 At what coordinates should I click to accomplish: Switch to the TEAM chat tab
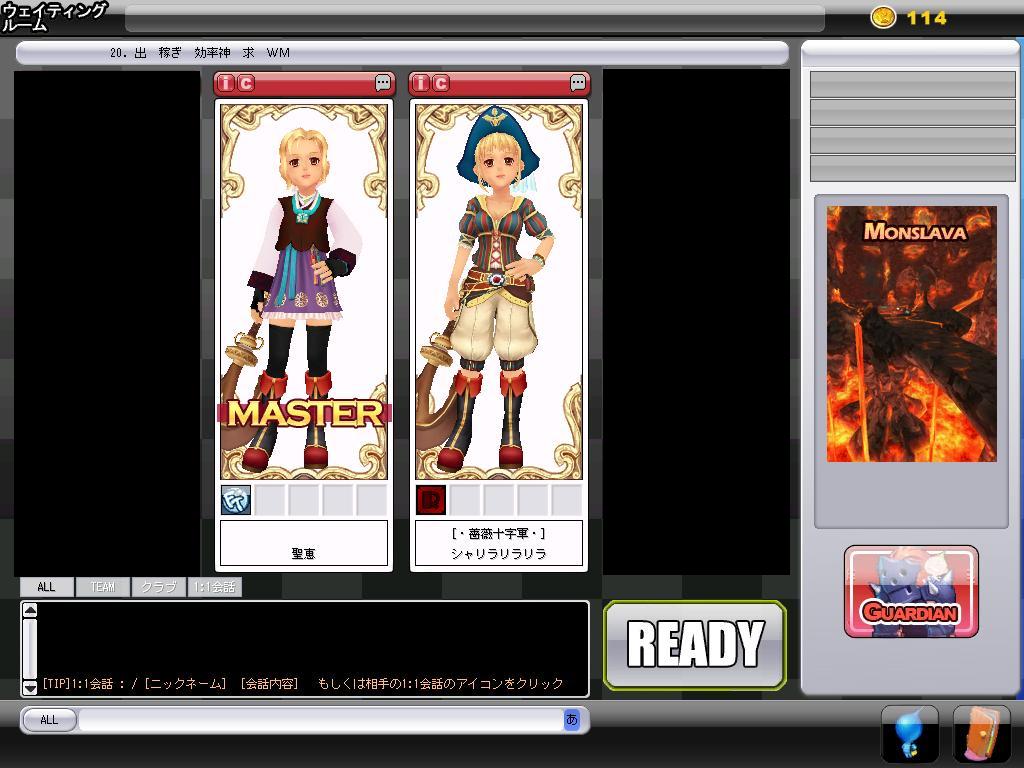point(102,587)
